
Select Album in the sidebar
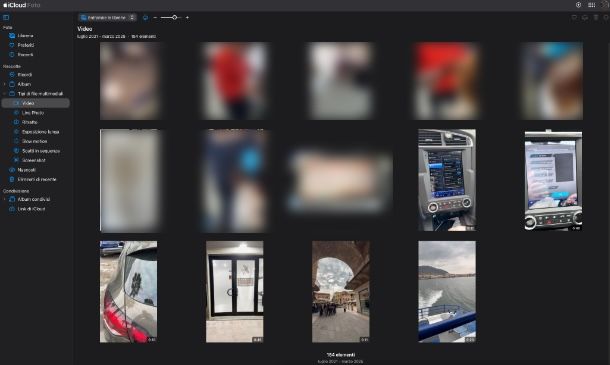pos(24,84)
